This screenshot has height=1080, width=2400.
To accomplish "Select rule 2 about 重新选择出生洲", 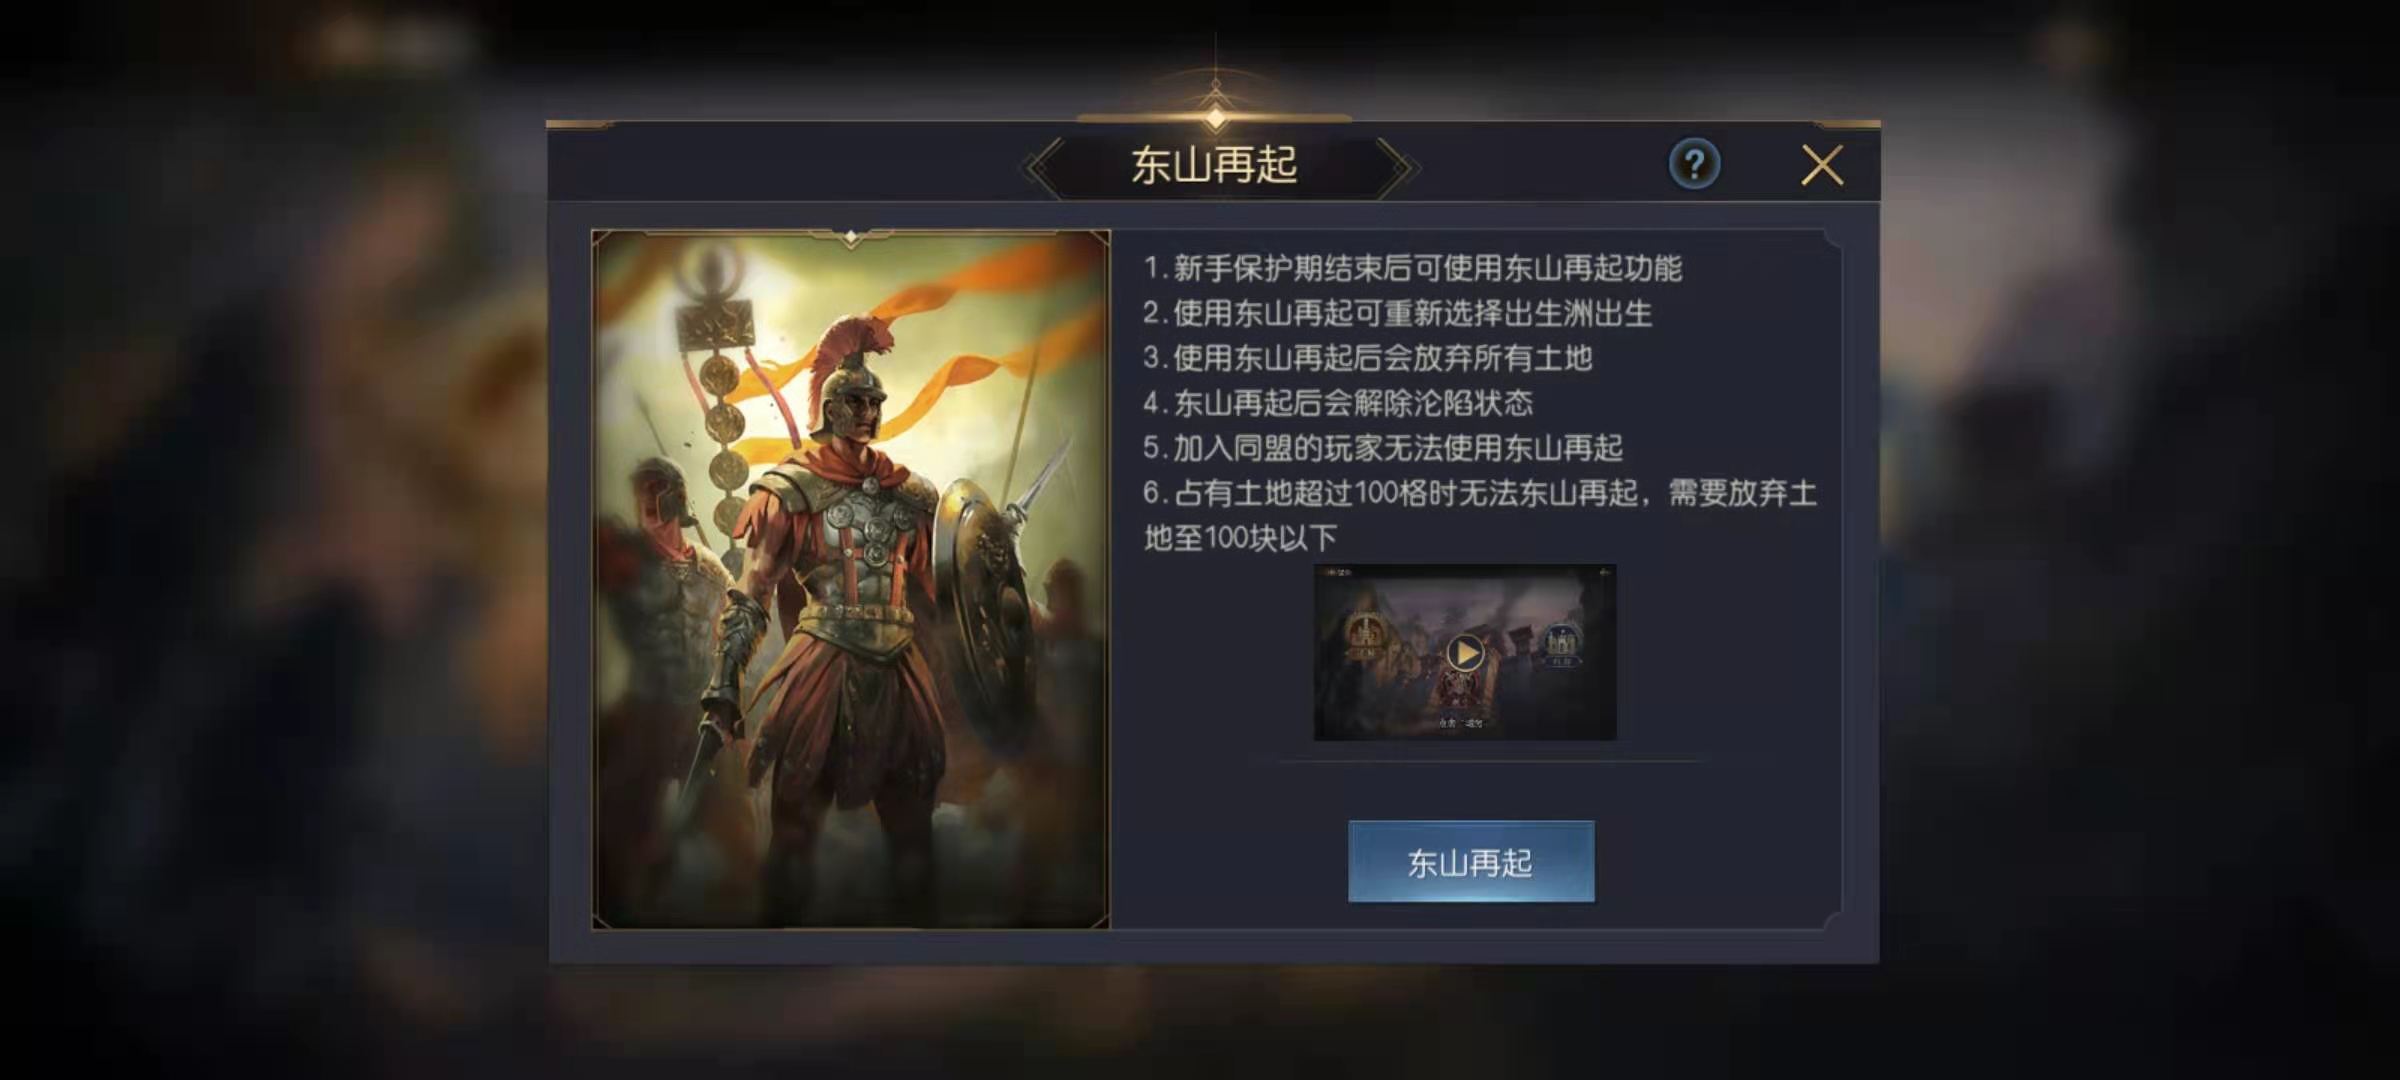I will point(1397,313).
